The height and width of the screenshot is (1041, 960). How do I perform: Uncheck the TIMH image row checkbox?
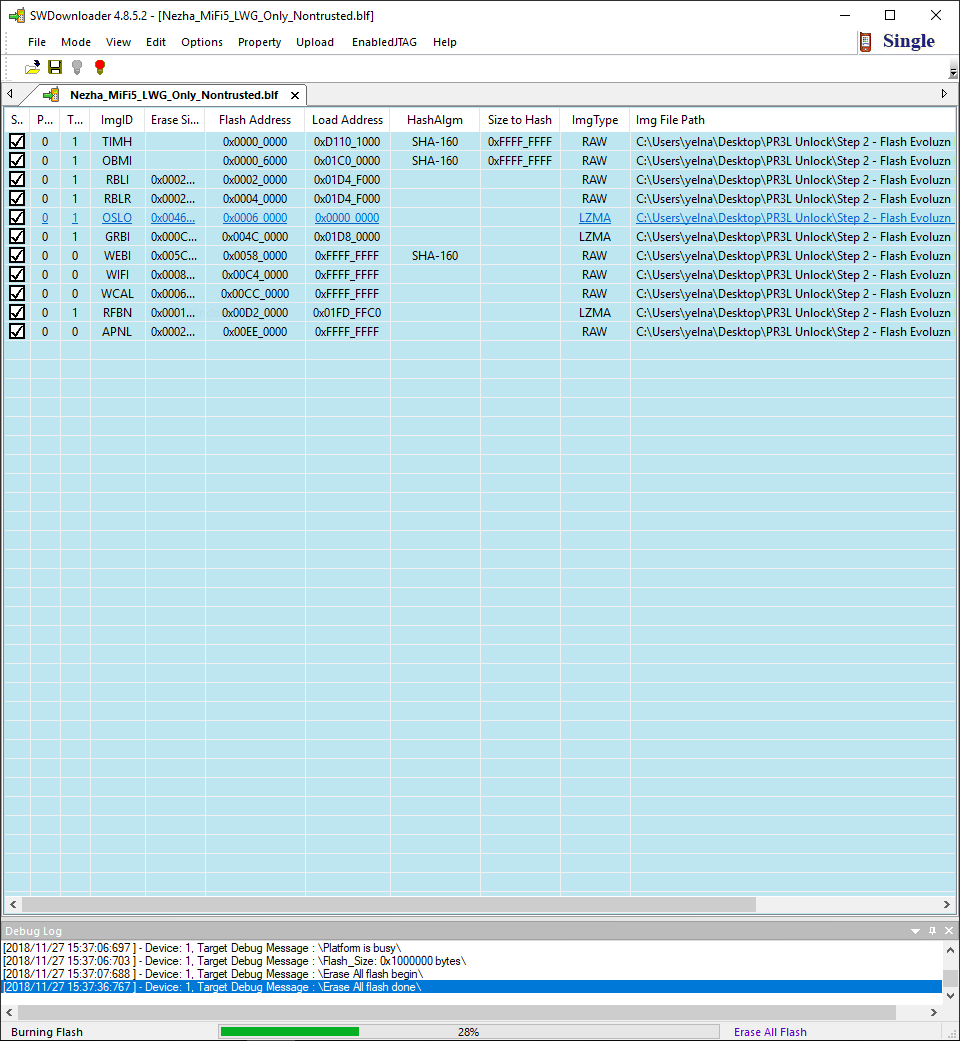17,142
